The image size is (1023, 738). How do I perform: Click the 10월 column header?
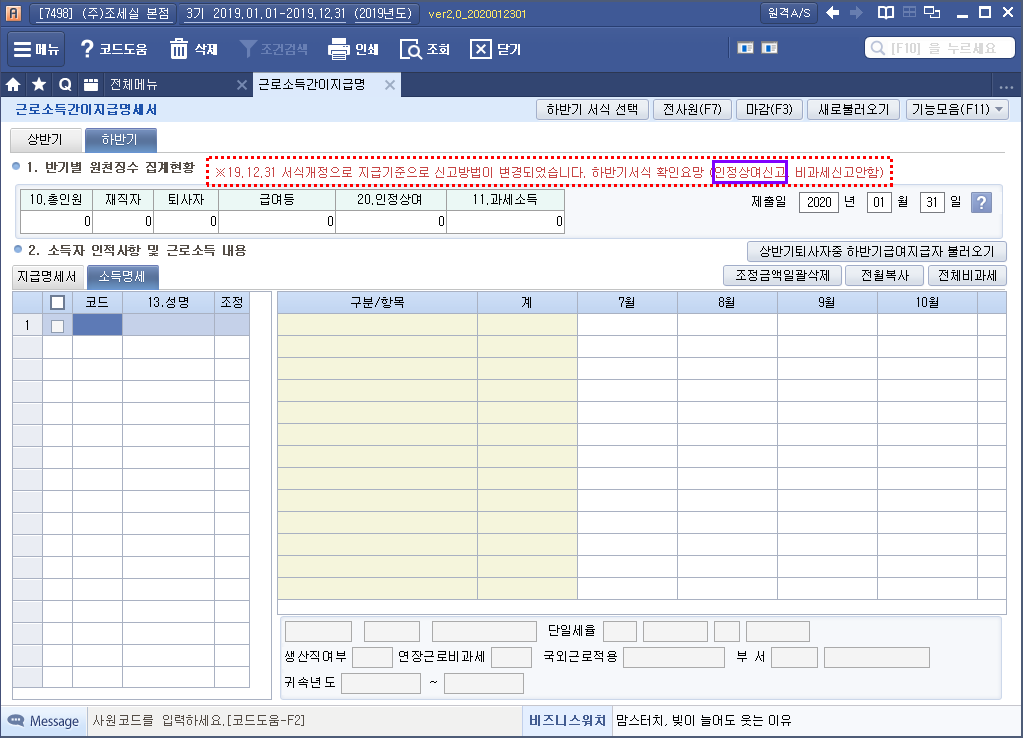pos(927,302)
